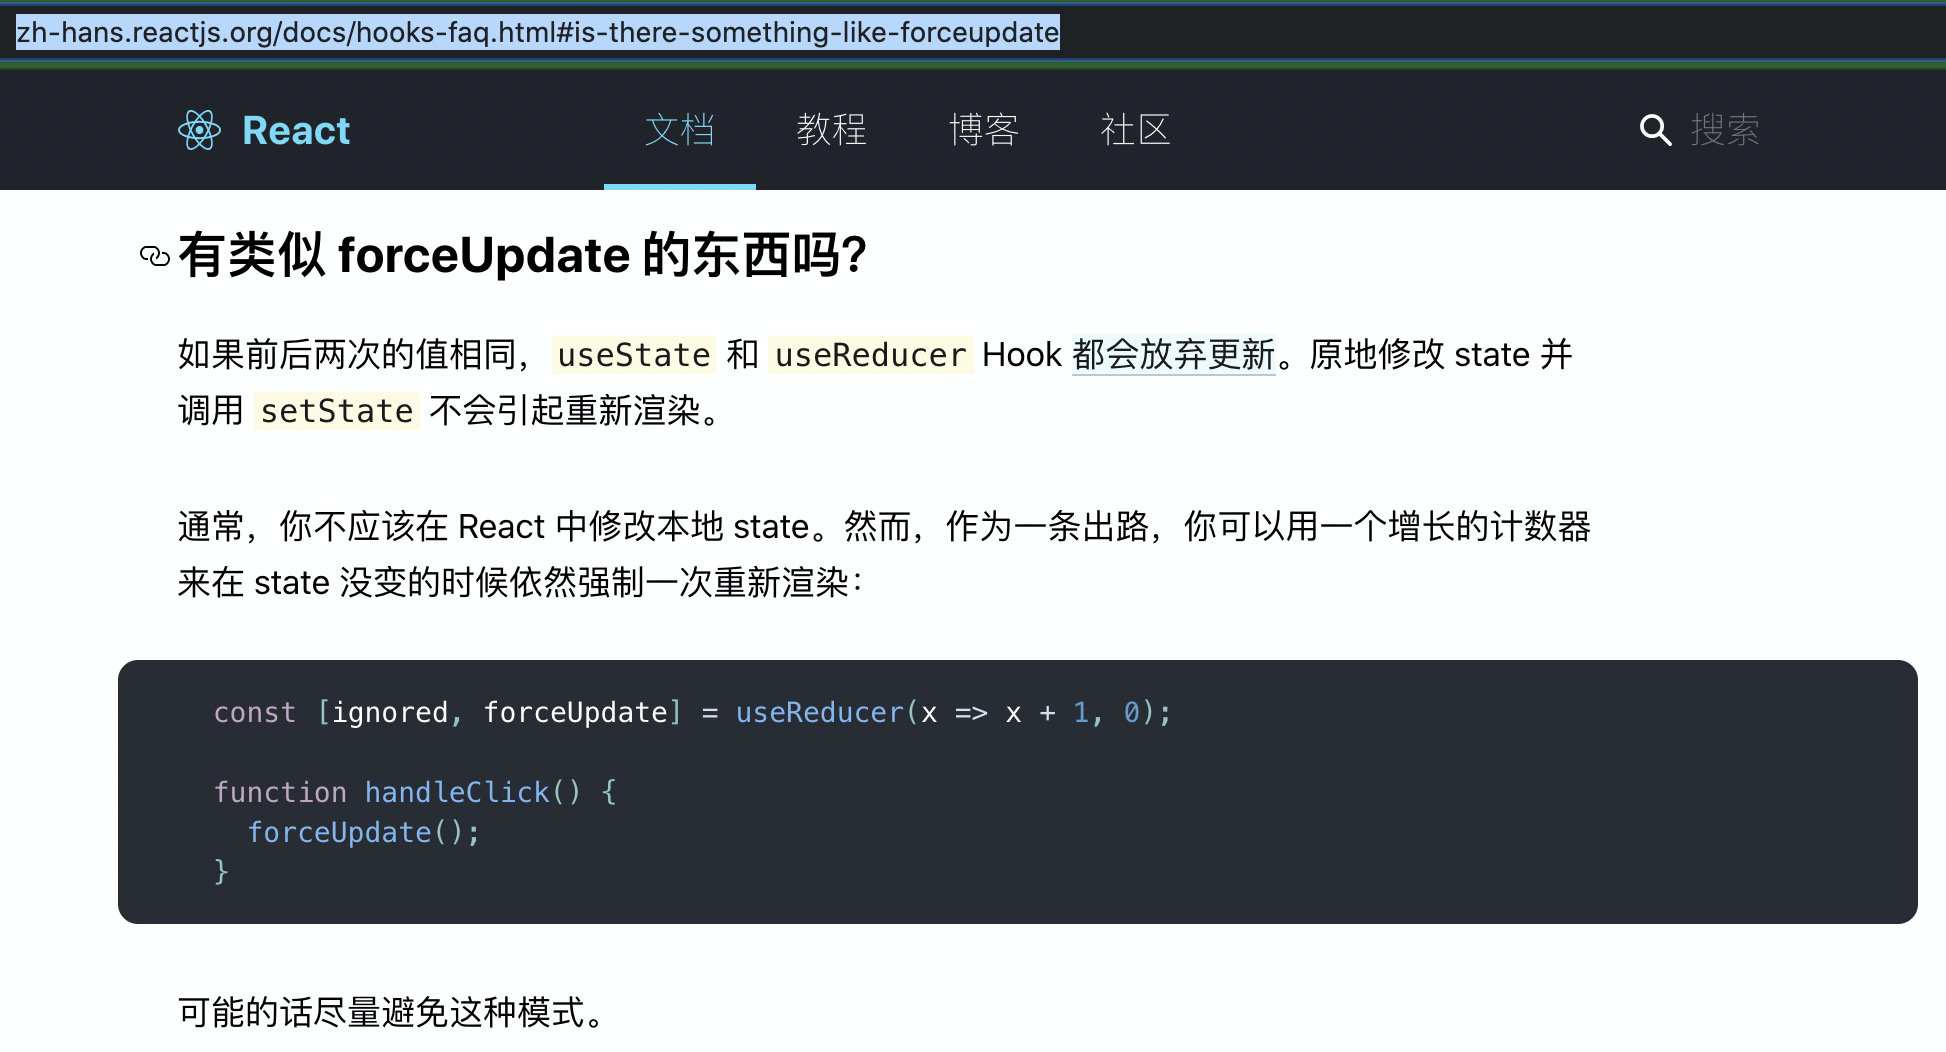This screenshot has height=1052, width=1946.
Task: Click the inline code useState
Action: [x=634, y=355]
